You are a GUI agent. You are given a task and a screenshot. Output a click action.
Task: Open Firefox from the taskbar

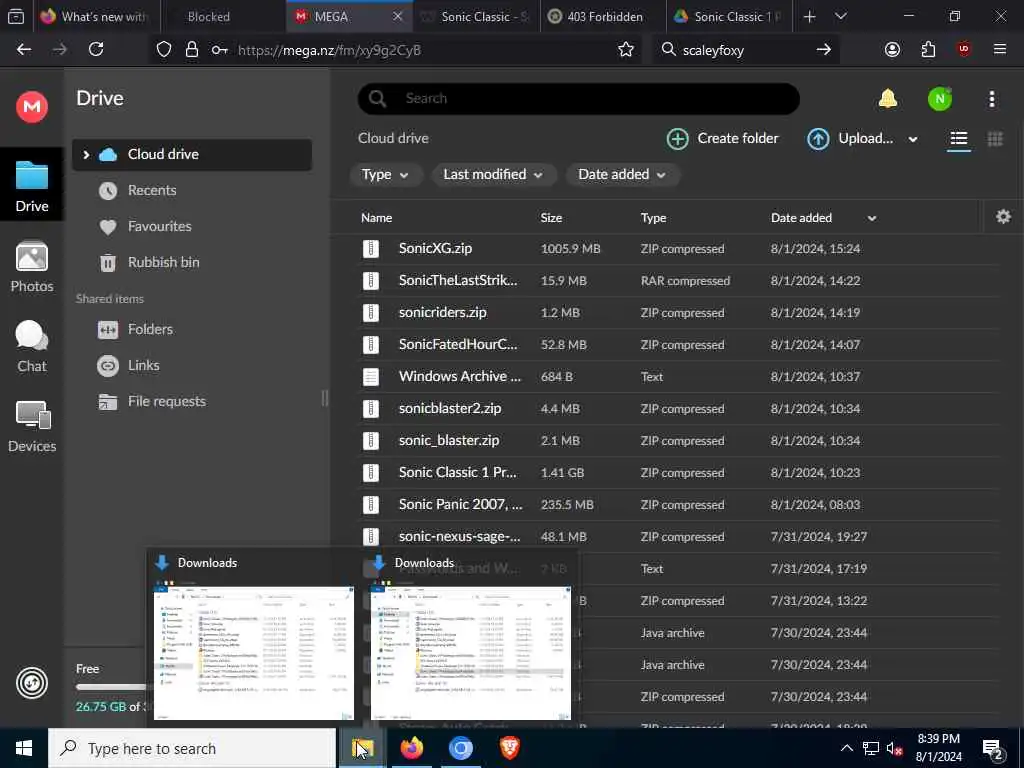[x=411, y=748]
